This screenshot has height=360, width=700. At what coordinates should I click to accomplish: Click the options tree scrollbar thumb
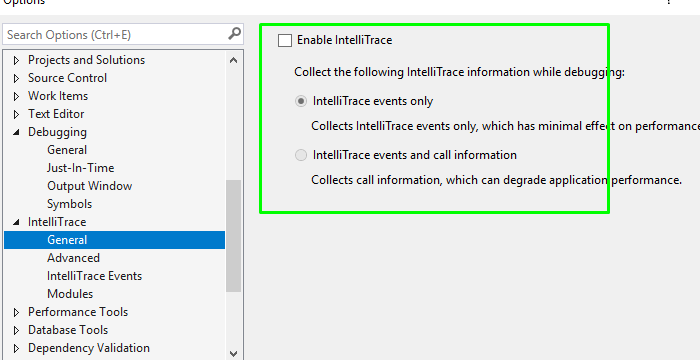click(x=233, y=236)
